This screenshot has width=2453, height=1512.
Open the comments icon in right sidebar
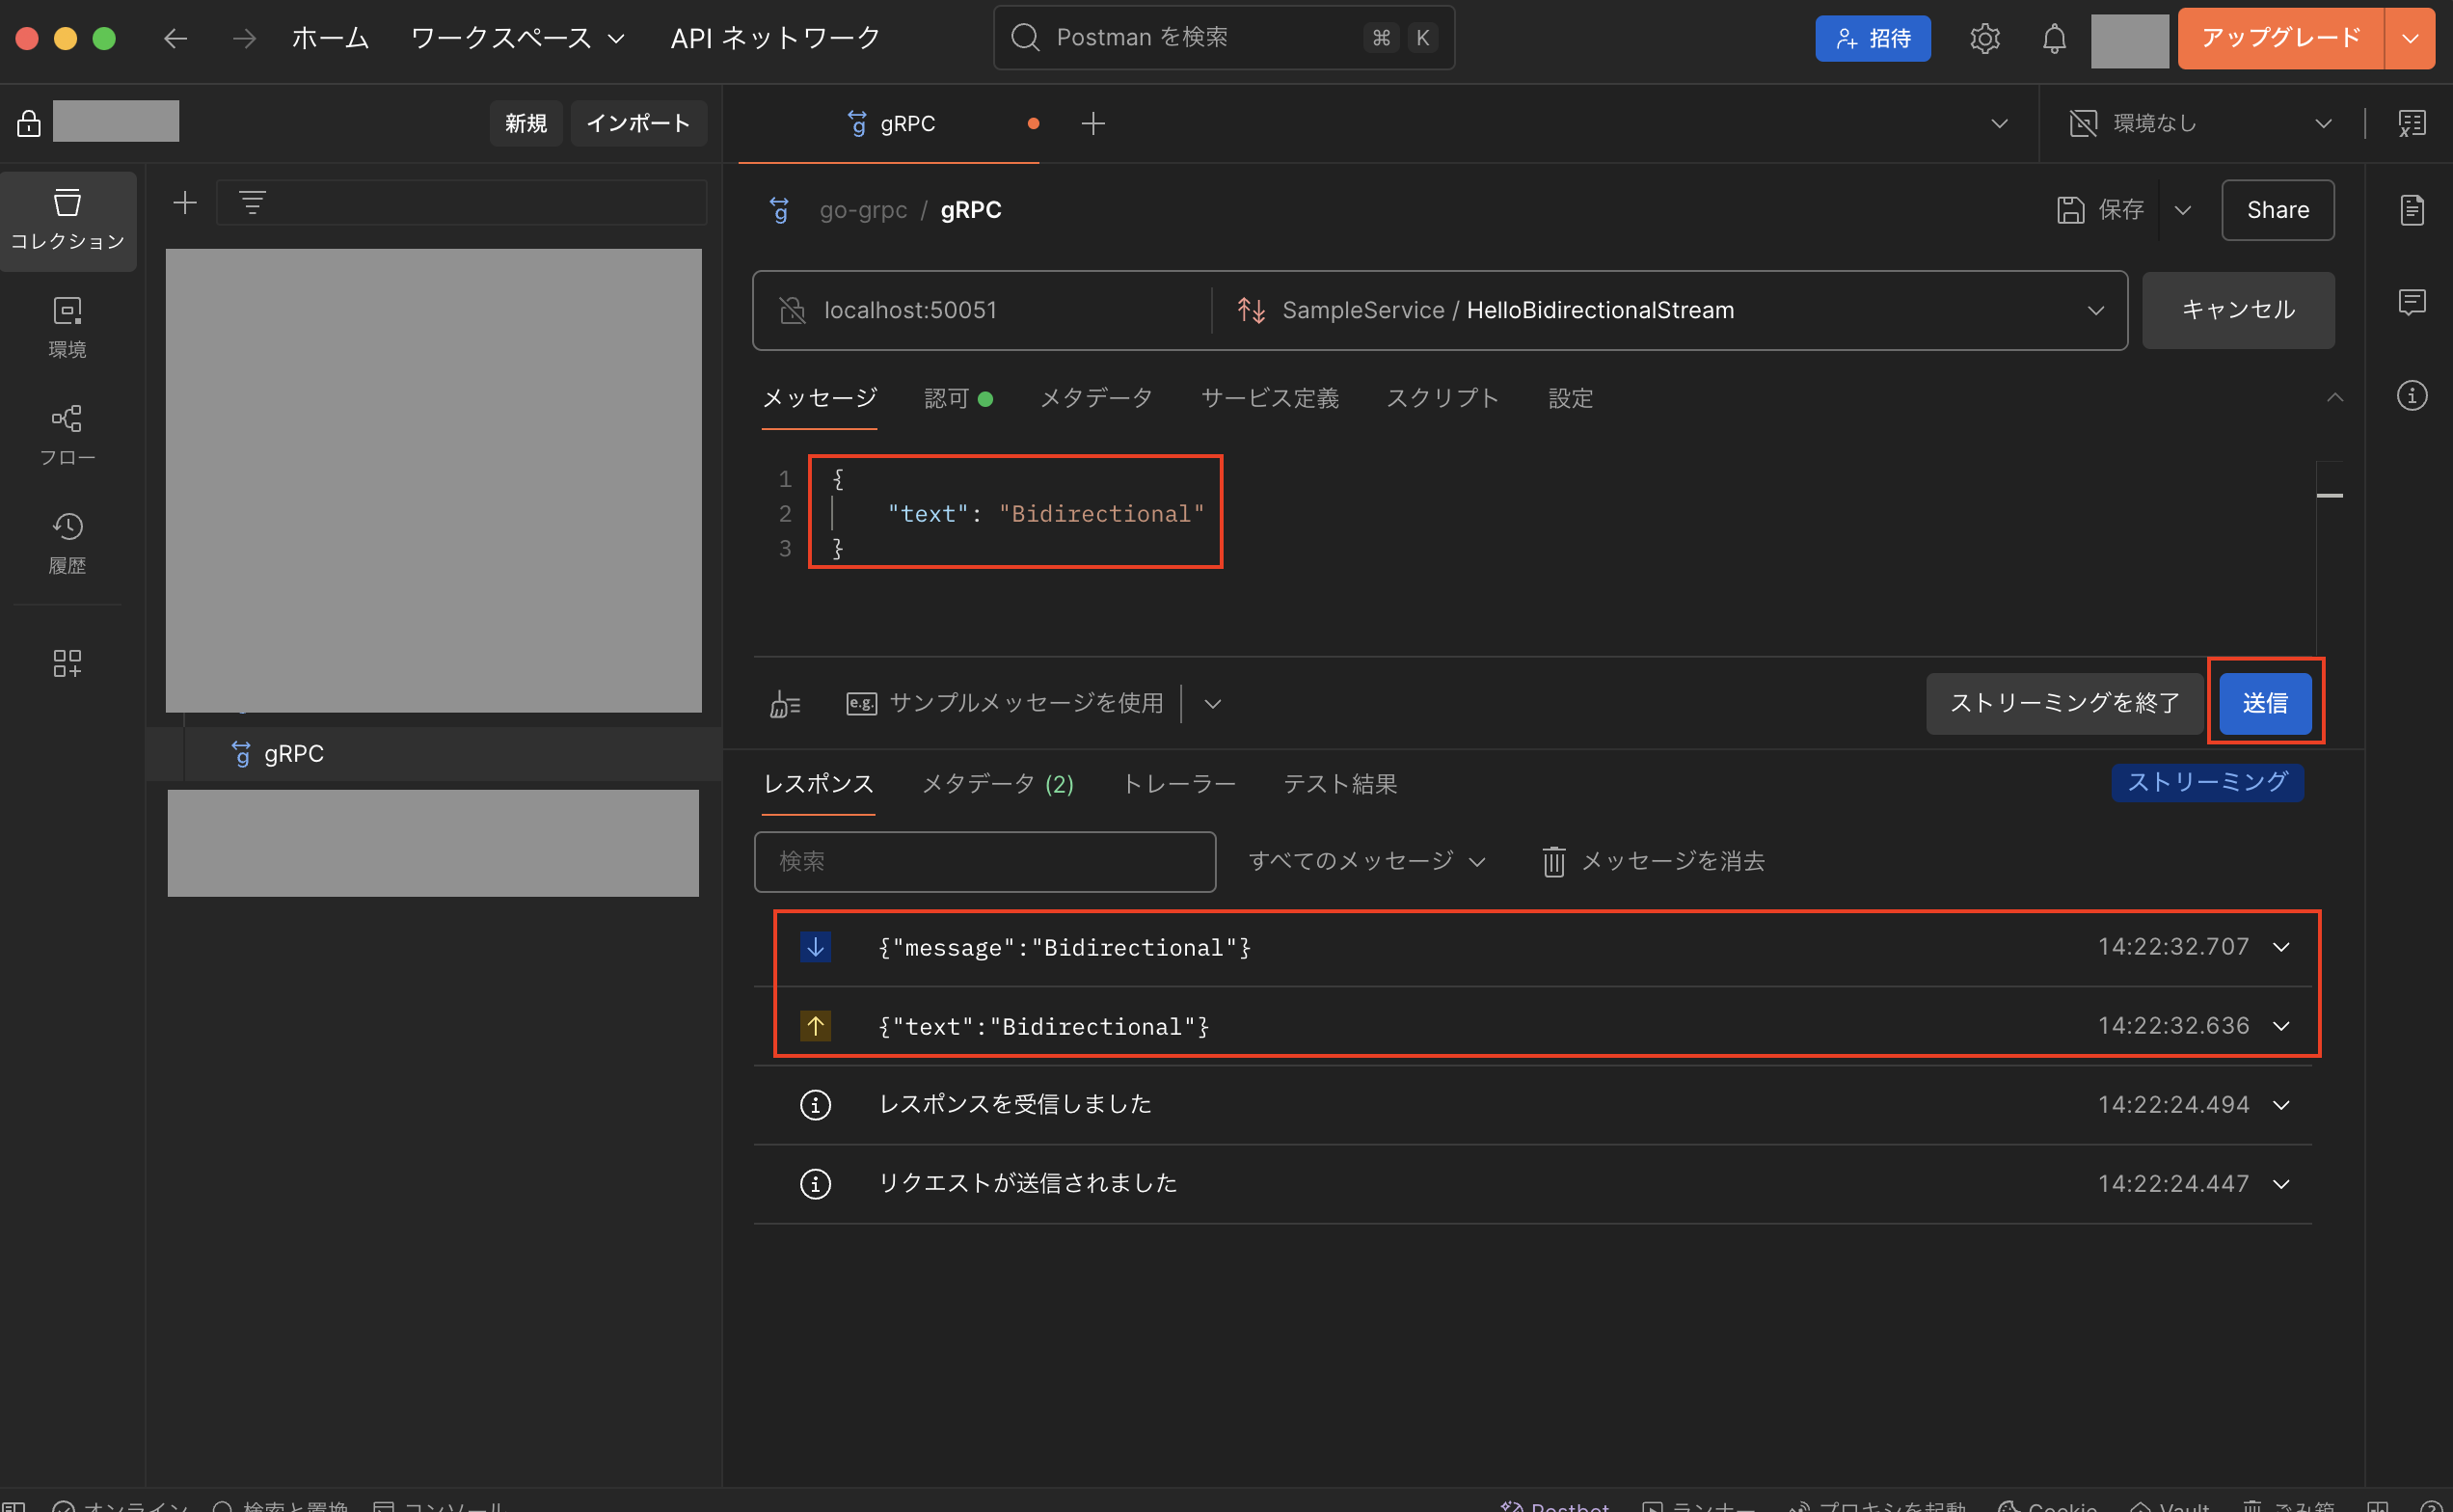[x=2411, y=301]
